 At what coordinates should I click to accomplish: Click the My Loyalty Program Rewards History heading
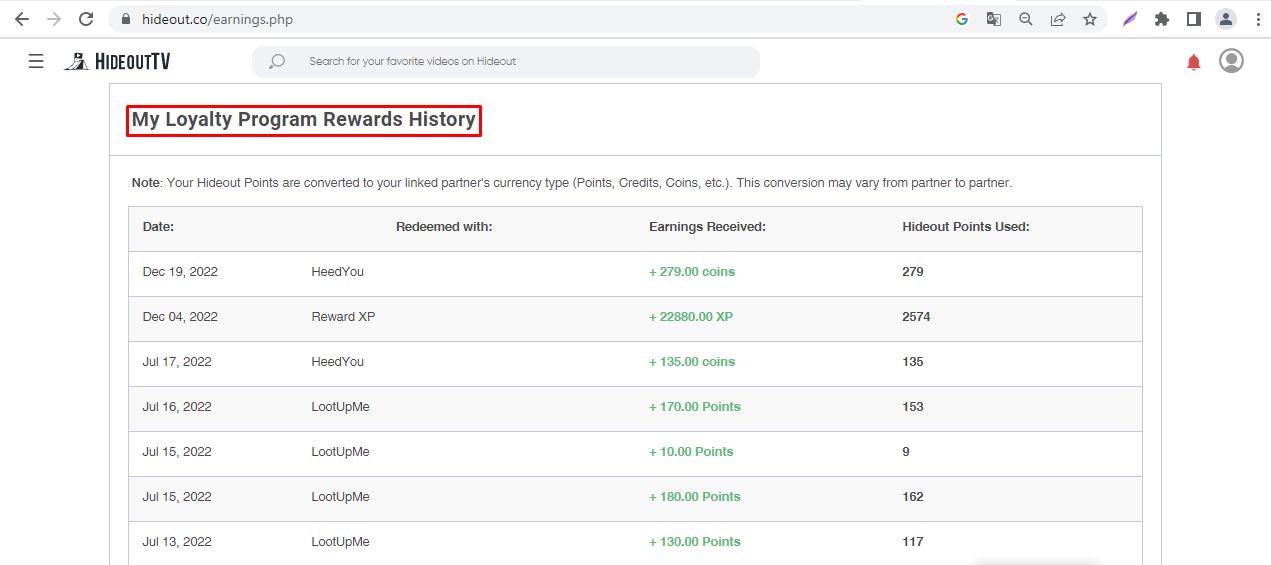304,120
